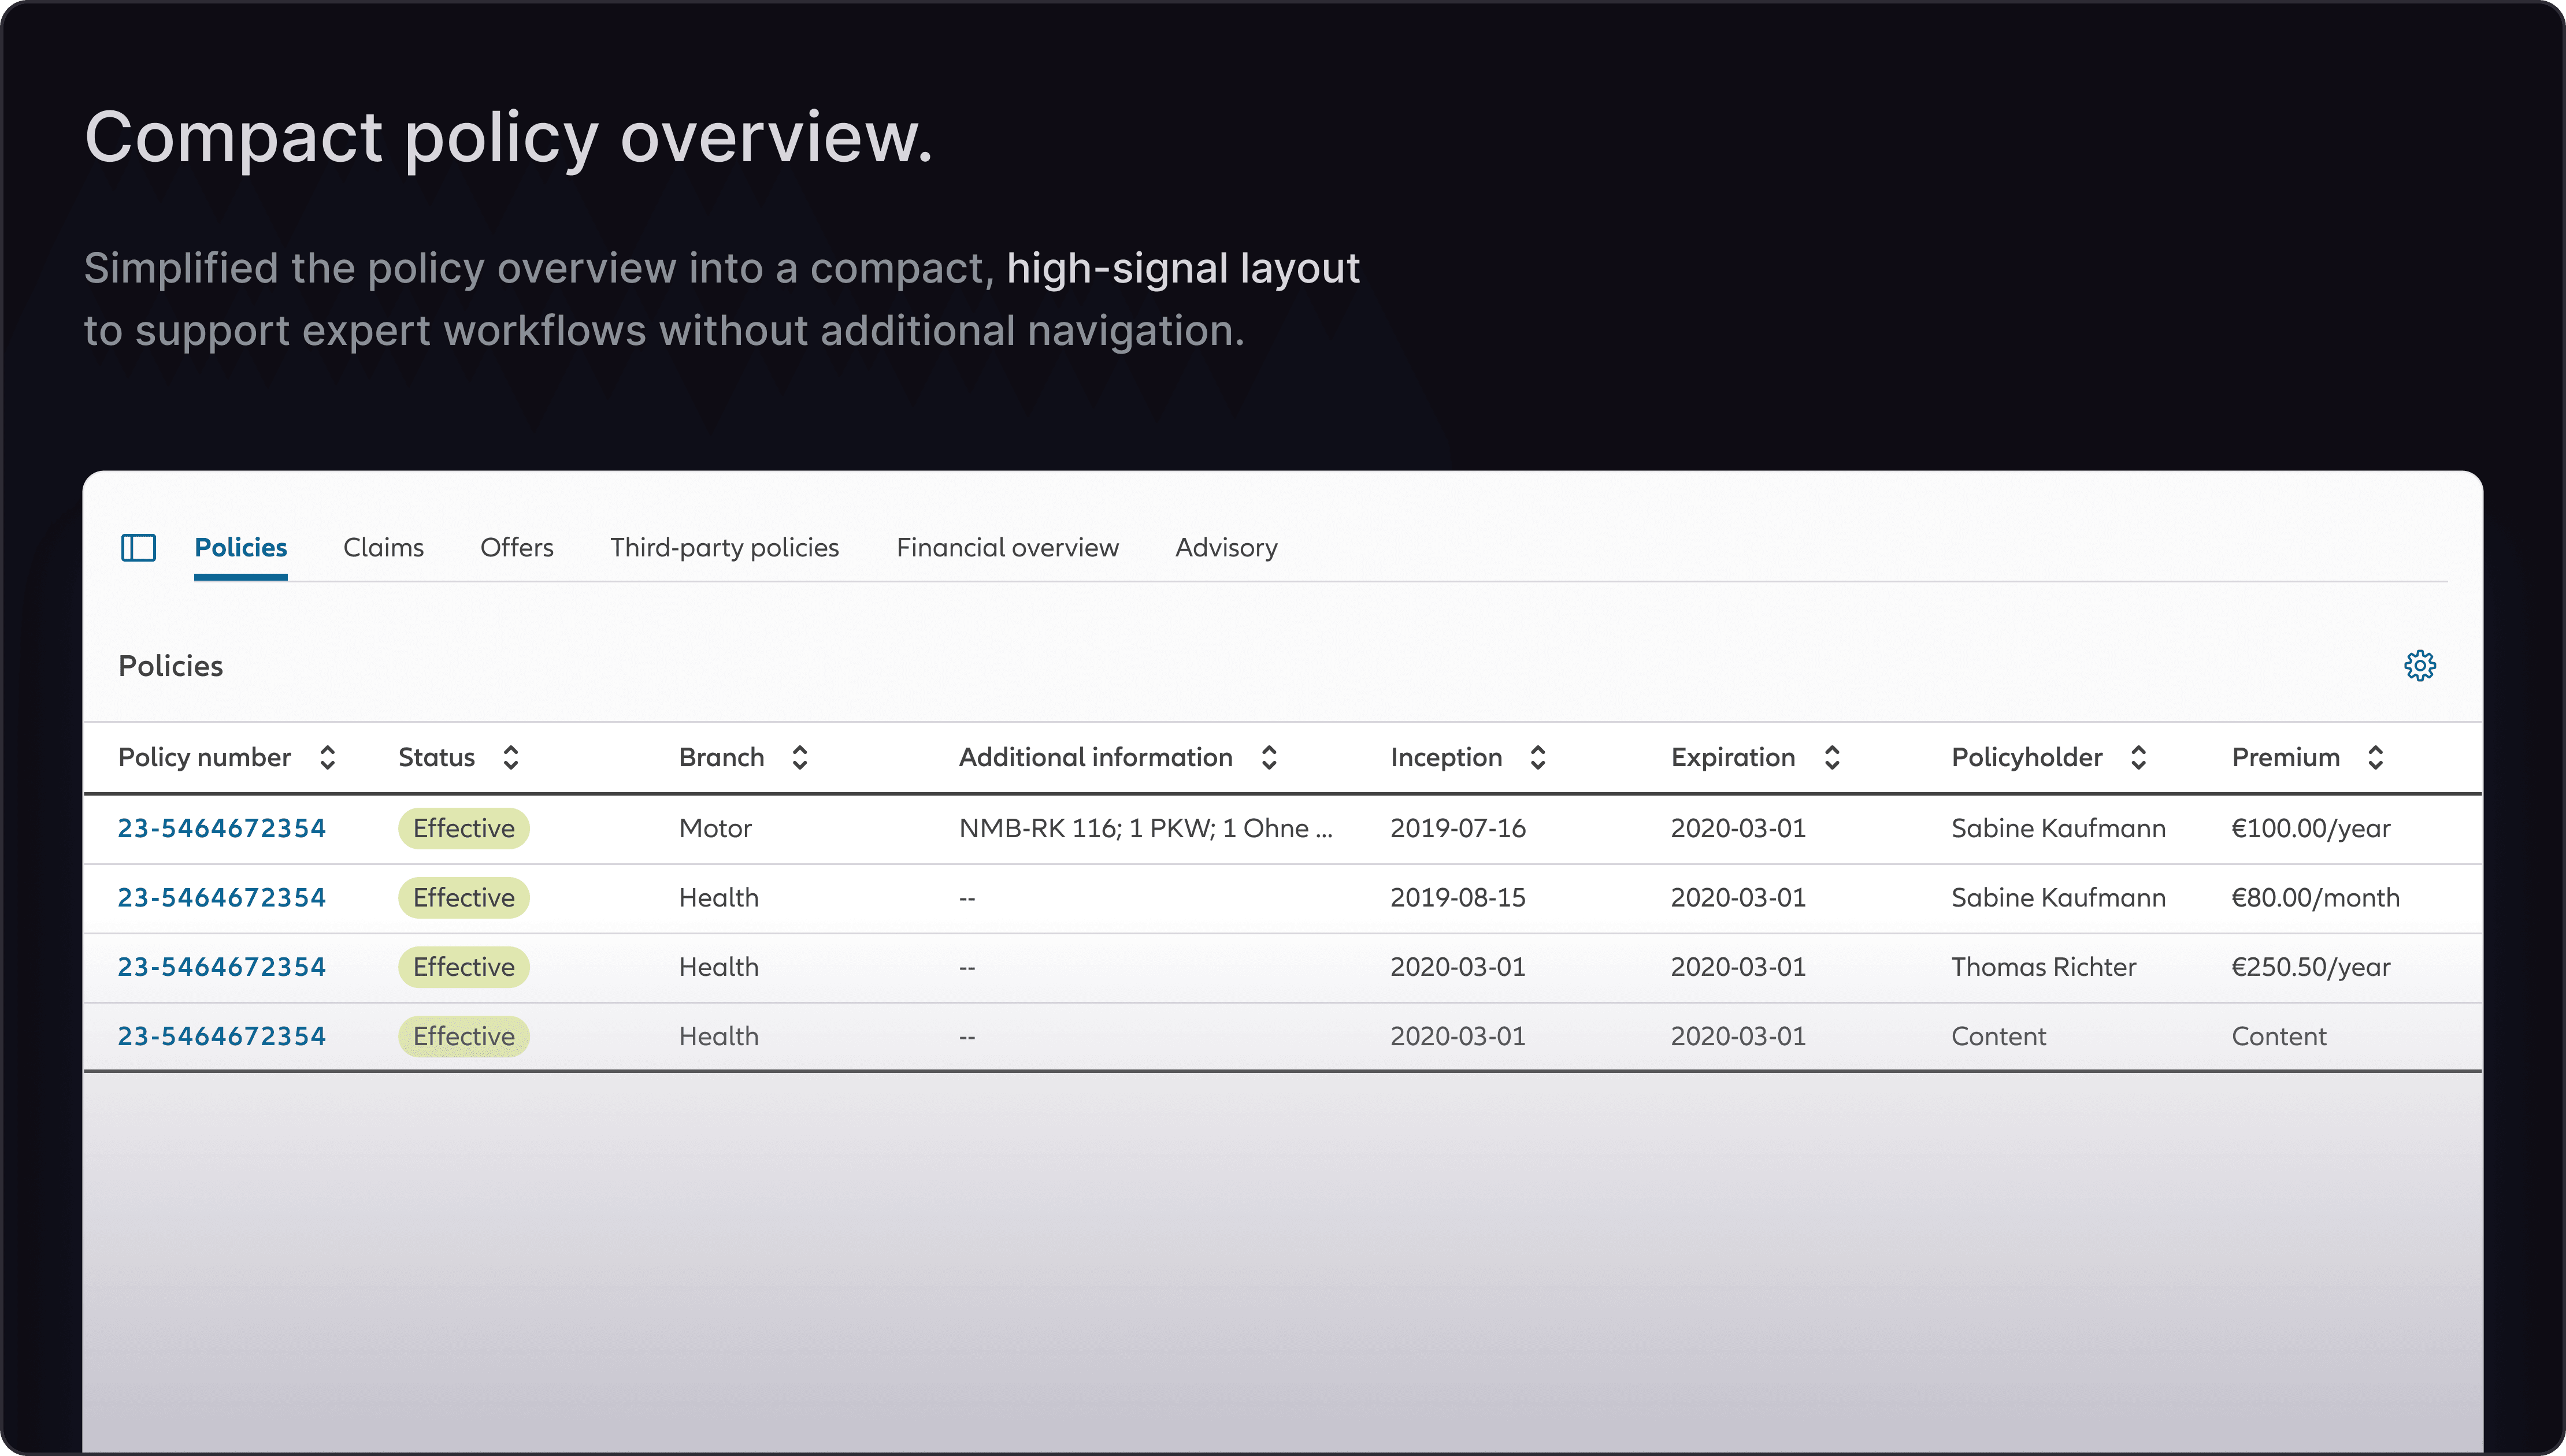Sort by Premium column arrows
Image resolution: width=2566 pixels, height=1456 pixels.
2375,757
